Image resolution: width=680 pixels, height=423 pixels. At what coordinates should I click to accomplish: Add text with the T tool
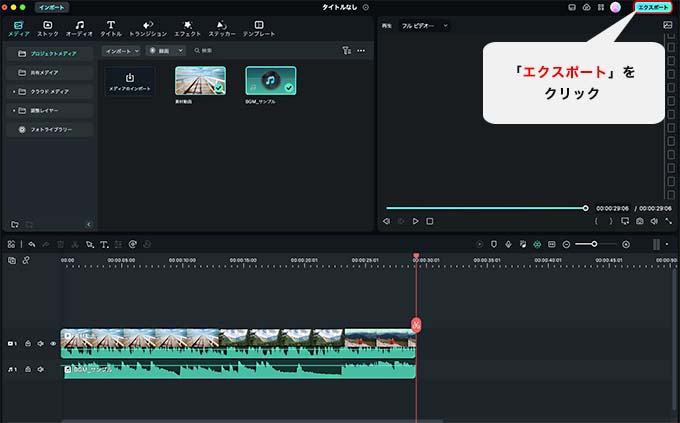point(104,245)
